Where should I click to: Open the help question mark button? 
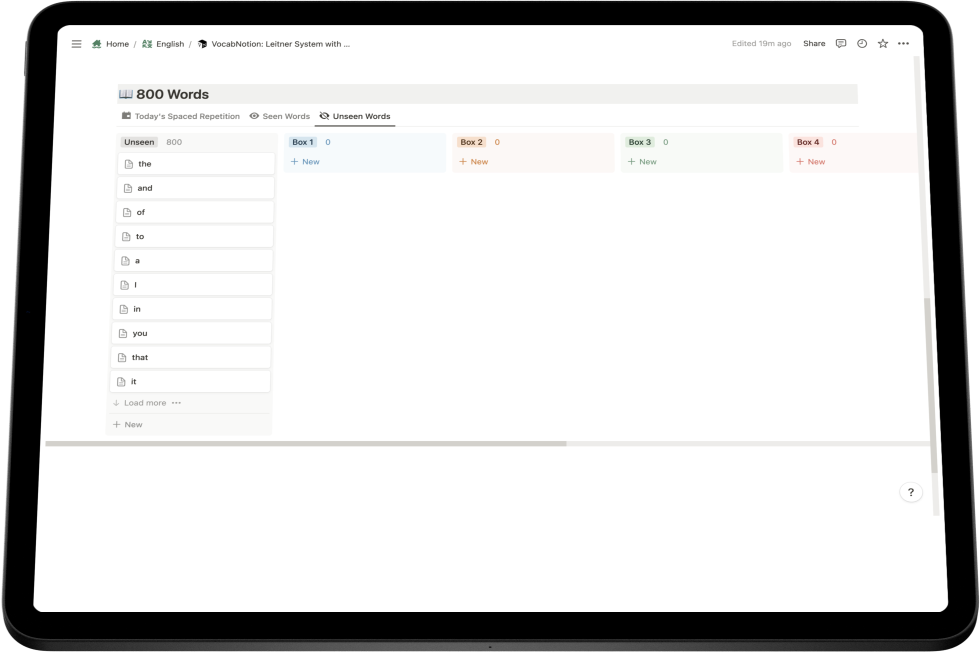pyautogui.click(x=910, y=492)
